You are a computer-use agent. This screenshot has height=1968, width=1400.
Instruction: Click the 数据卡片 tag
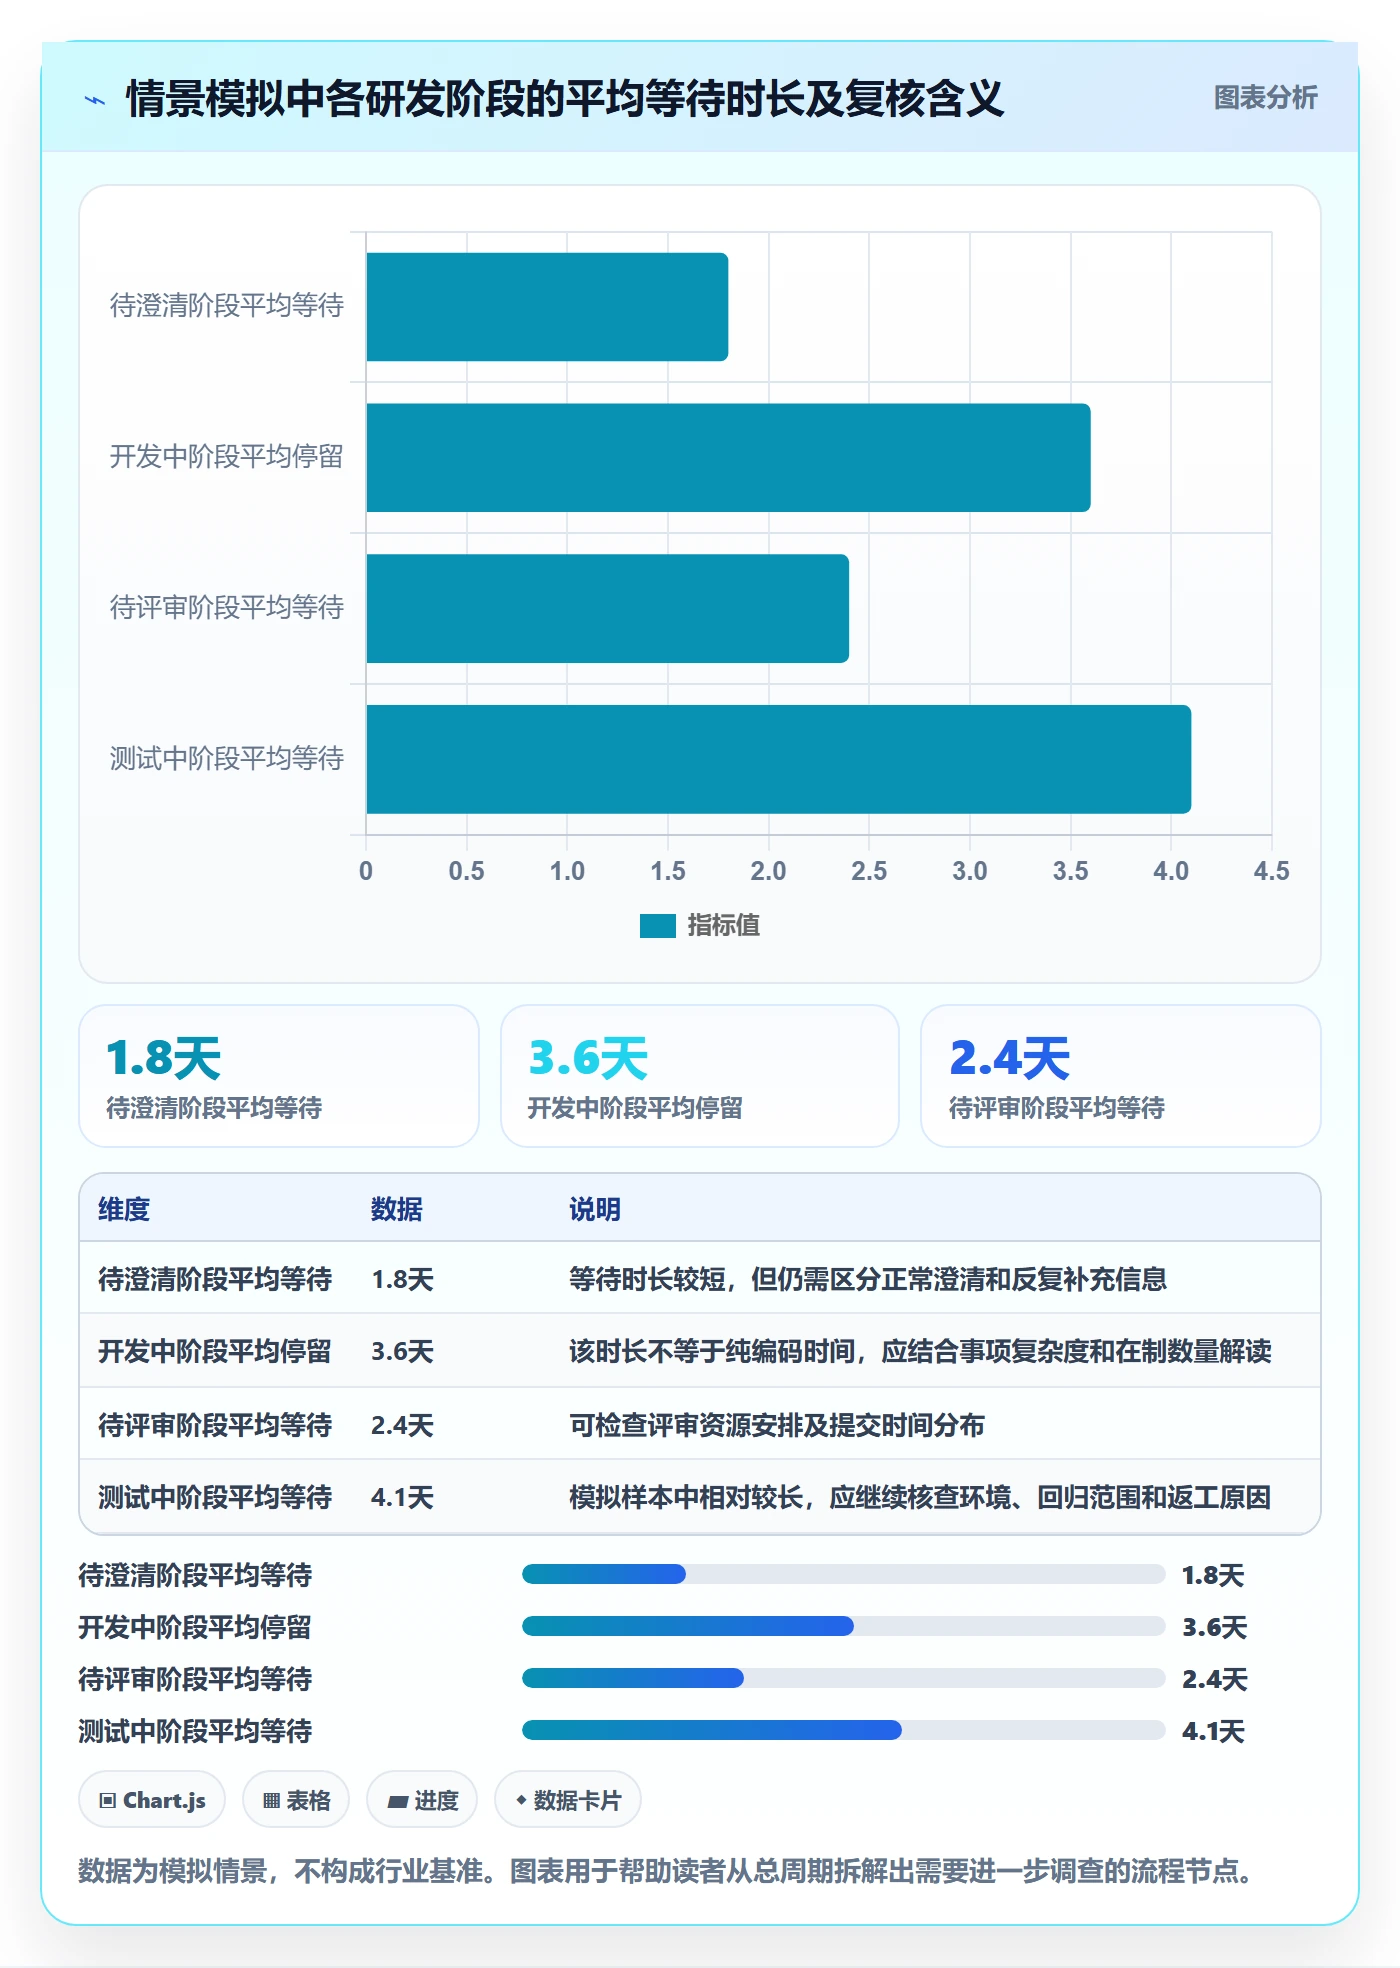pos(568,1800)
